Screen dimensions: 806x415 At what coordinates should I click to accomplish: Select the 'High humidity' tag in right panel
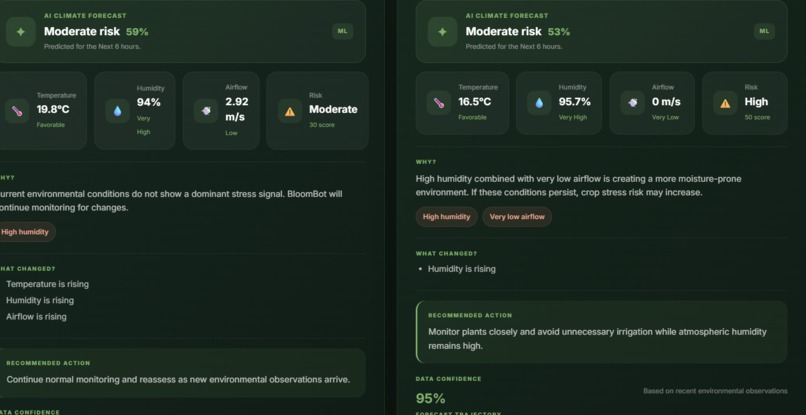tap(446, 216)
